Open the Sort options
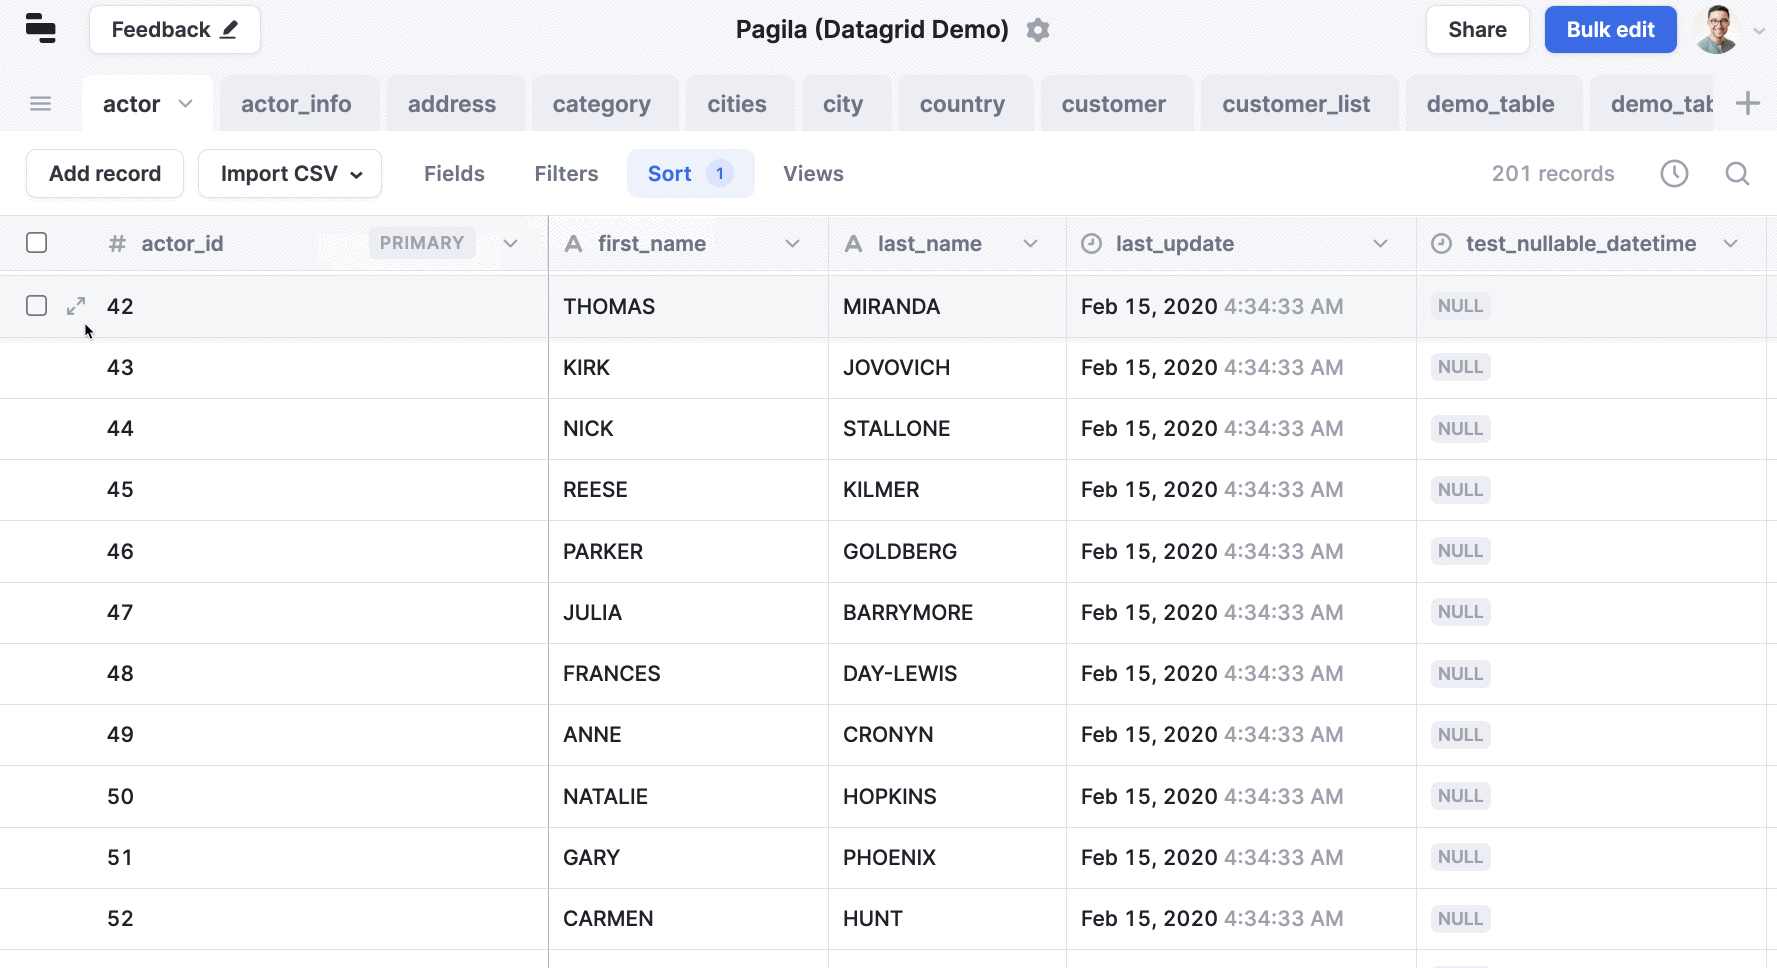Screen dimensions: 1777x968 tap(690, 174)
